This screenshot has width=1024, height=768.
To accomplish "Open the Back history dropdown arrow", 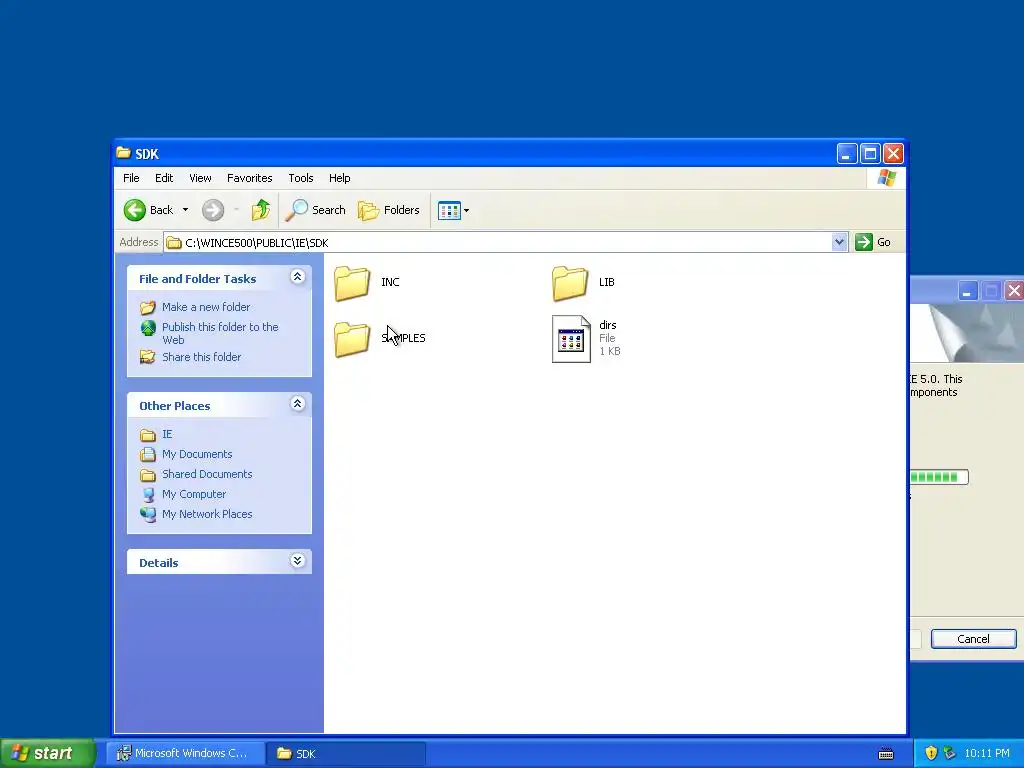I will [x=185, y=210].
